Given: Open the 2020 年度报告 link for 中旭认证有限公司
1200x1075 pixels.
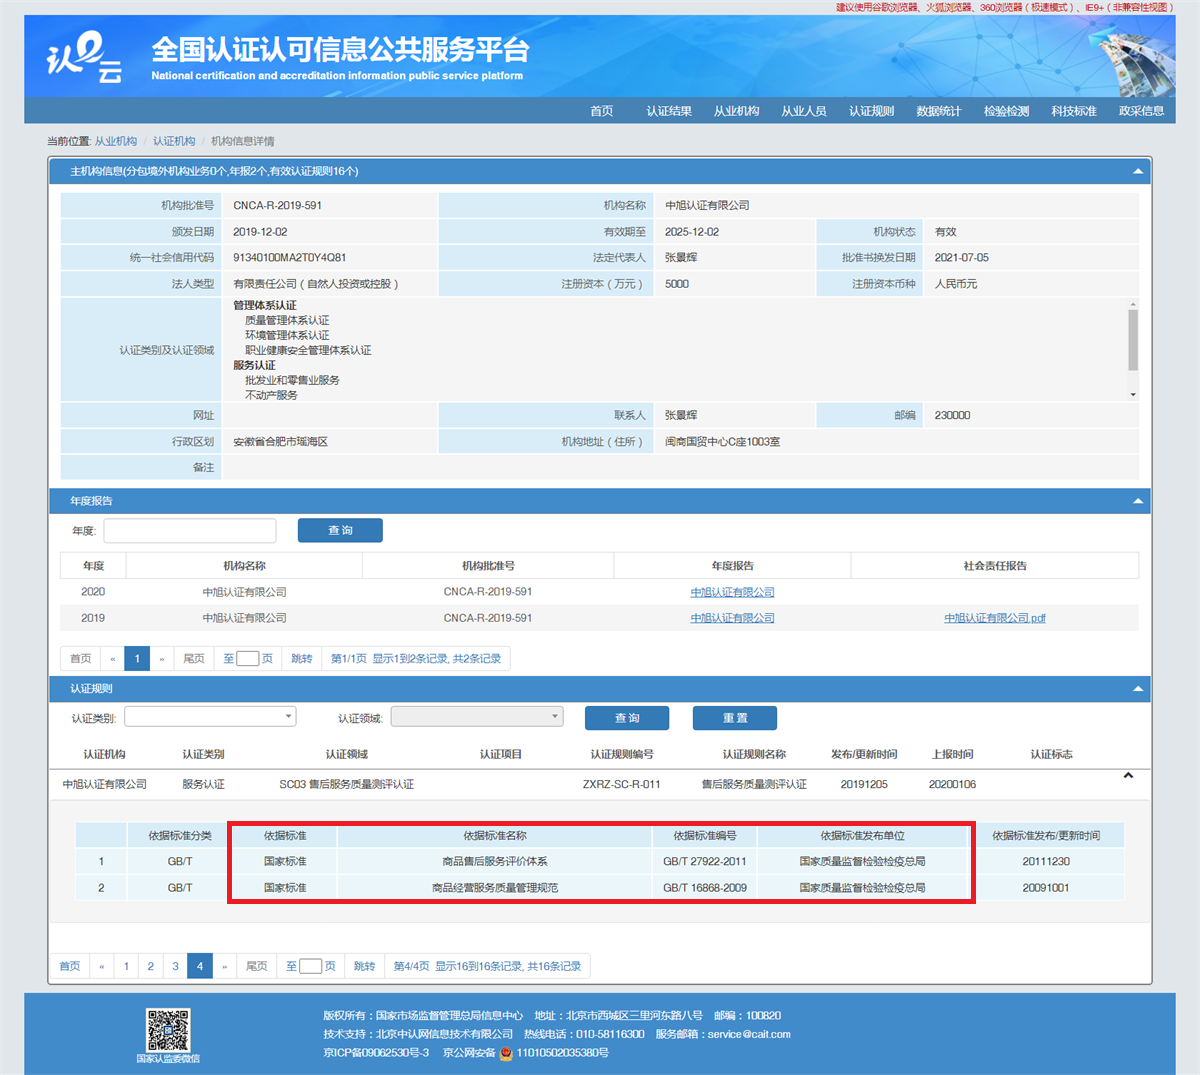Looking at the screenshot, I should [x=732, y=592].
